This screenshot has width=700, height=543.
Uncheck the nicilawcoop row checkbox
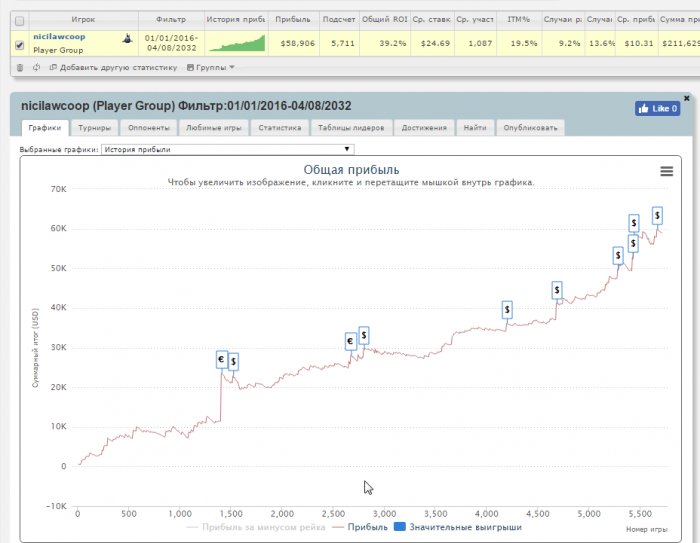20,45
